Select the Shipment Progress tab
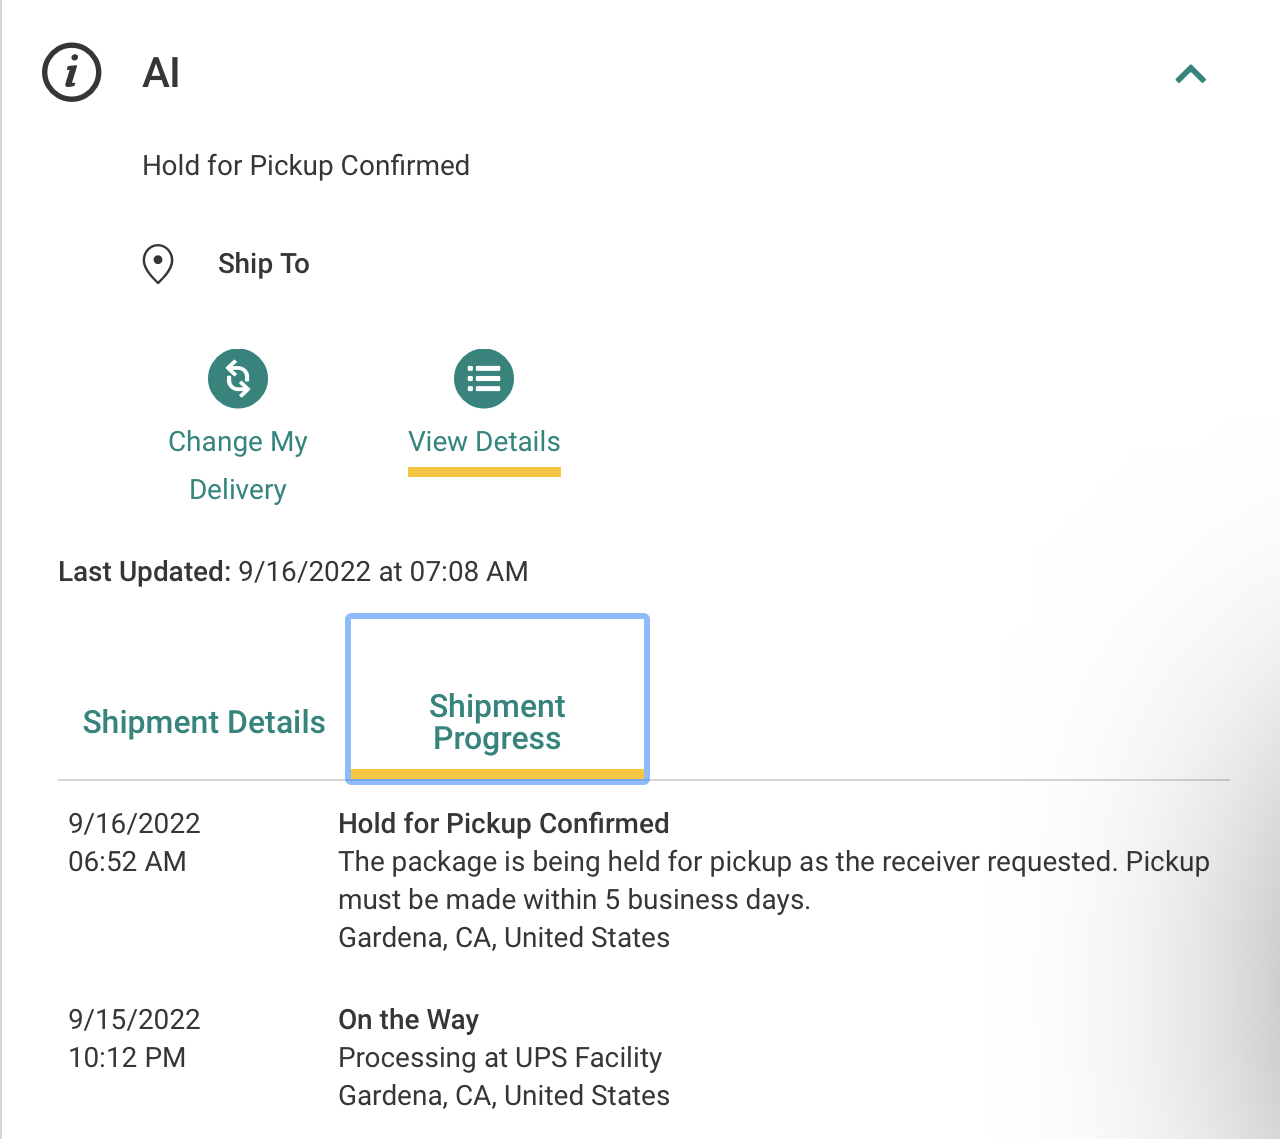 point(497,722)
